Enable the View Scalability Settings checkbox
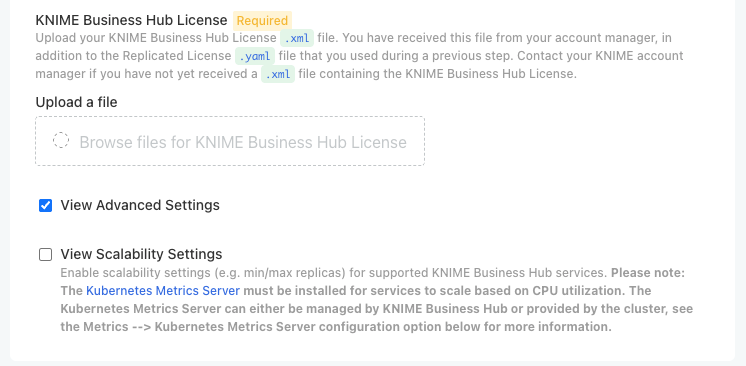 pos(45,255)
